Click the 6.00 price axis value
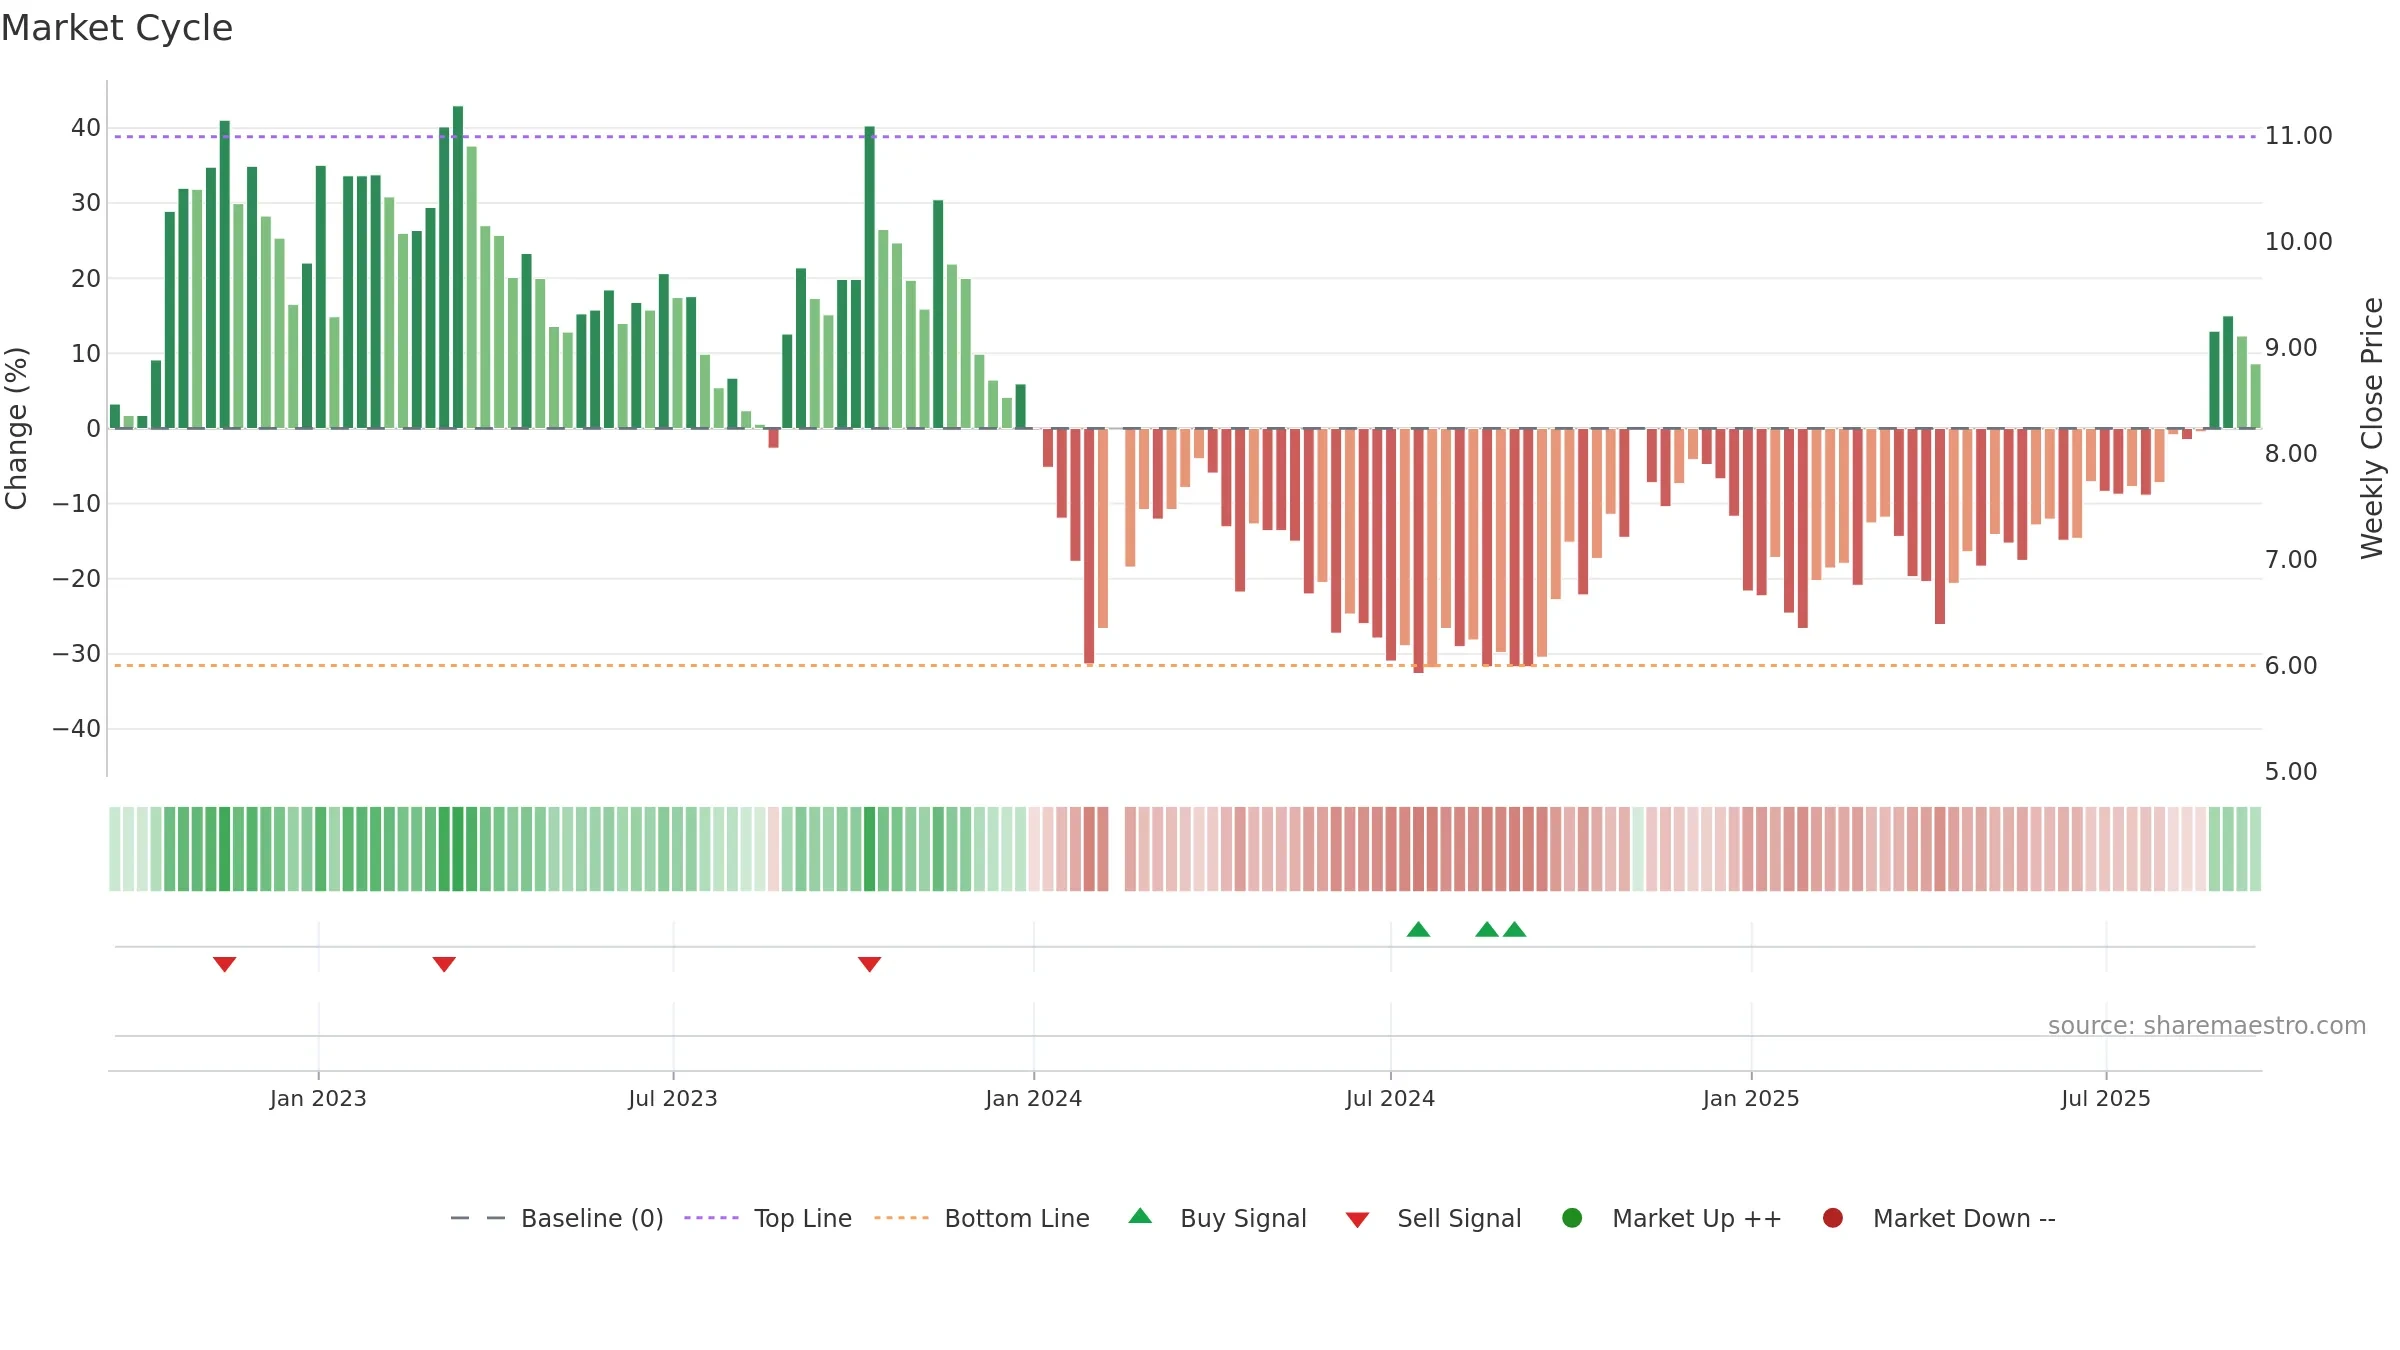The width and height of the screenshot is (2400, 1350). tap(2291, 666)
